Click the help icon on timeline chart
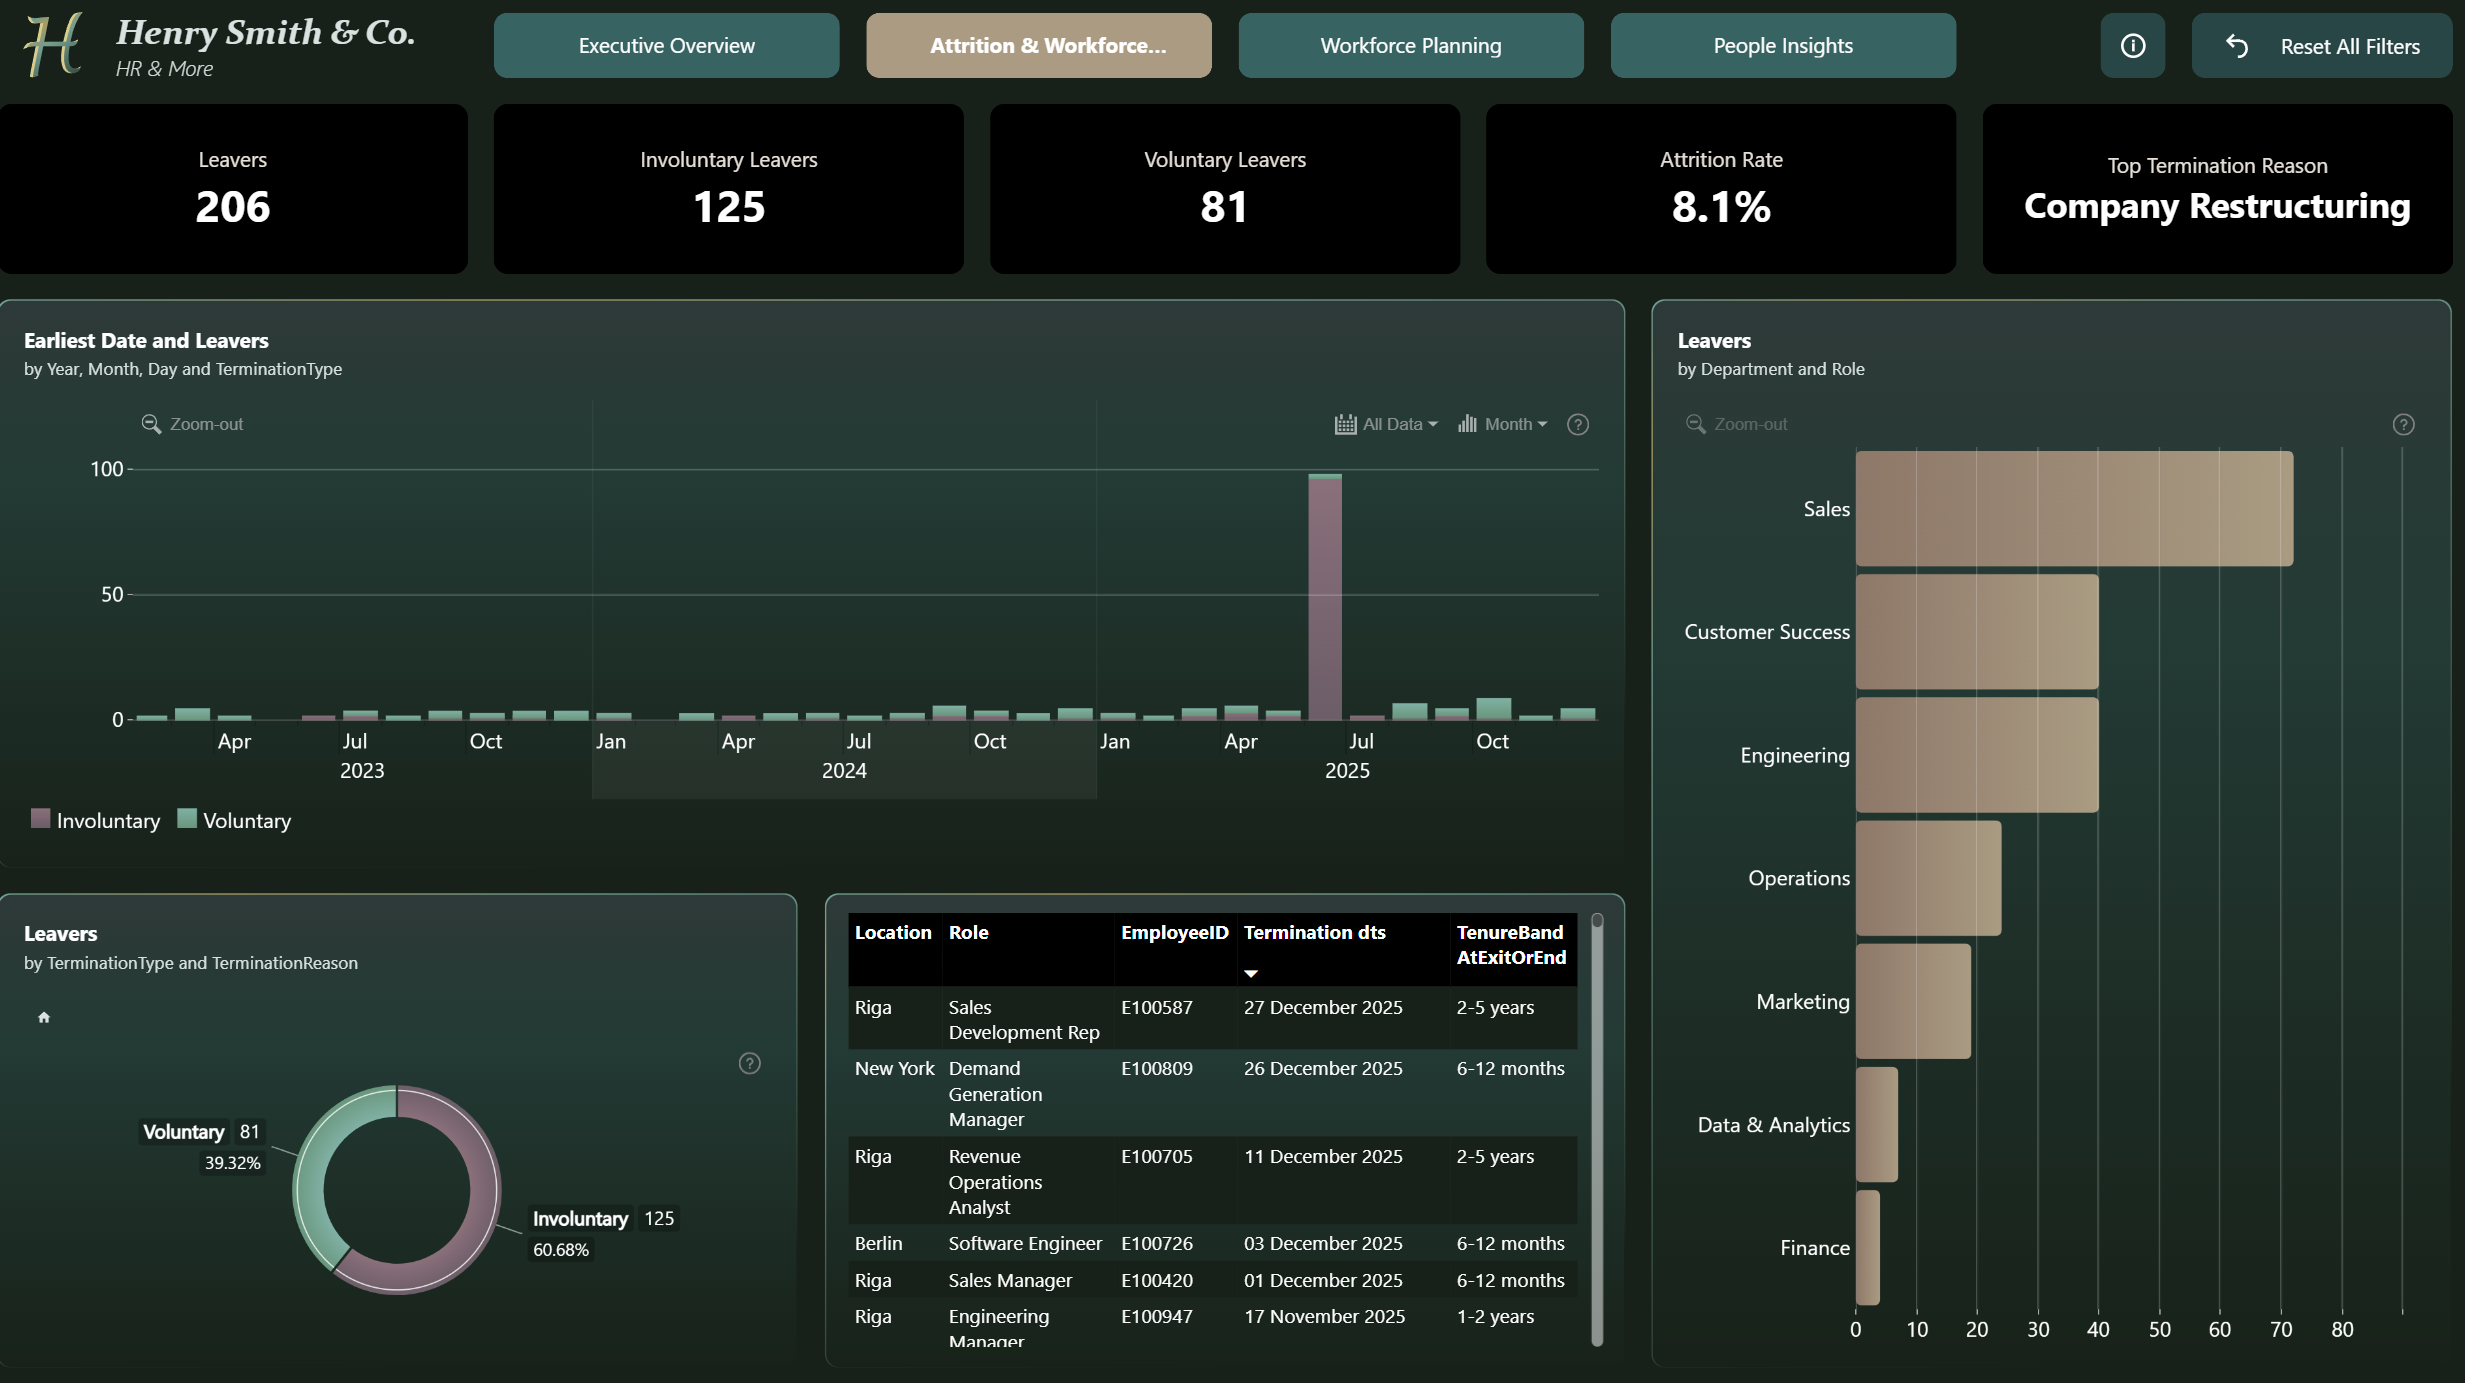The height and width of the screenshot is (1383, 2465). click(x=1578, y=425)
